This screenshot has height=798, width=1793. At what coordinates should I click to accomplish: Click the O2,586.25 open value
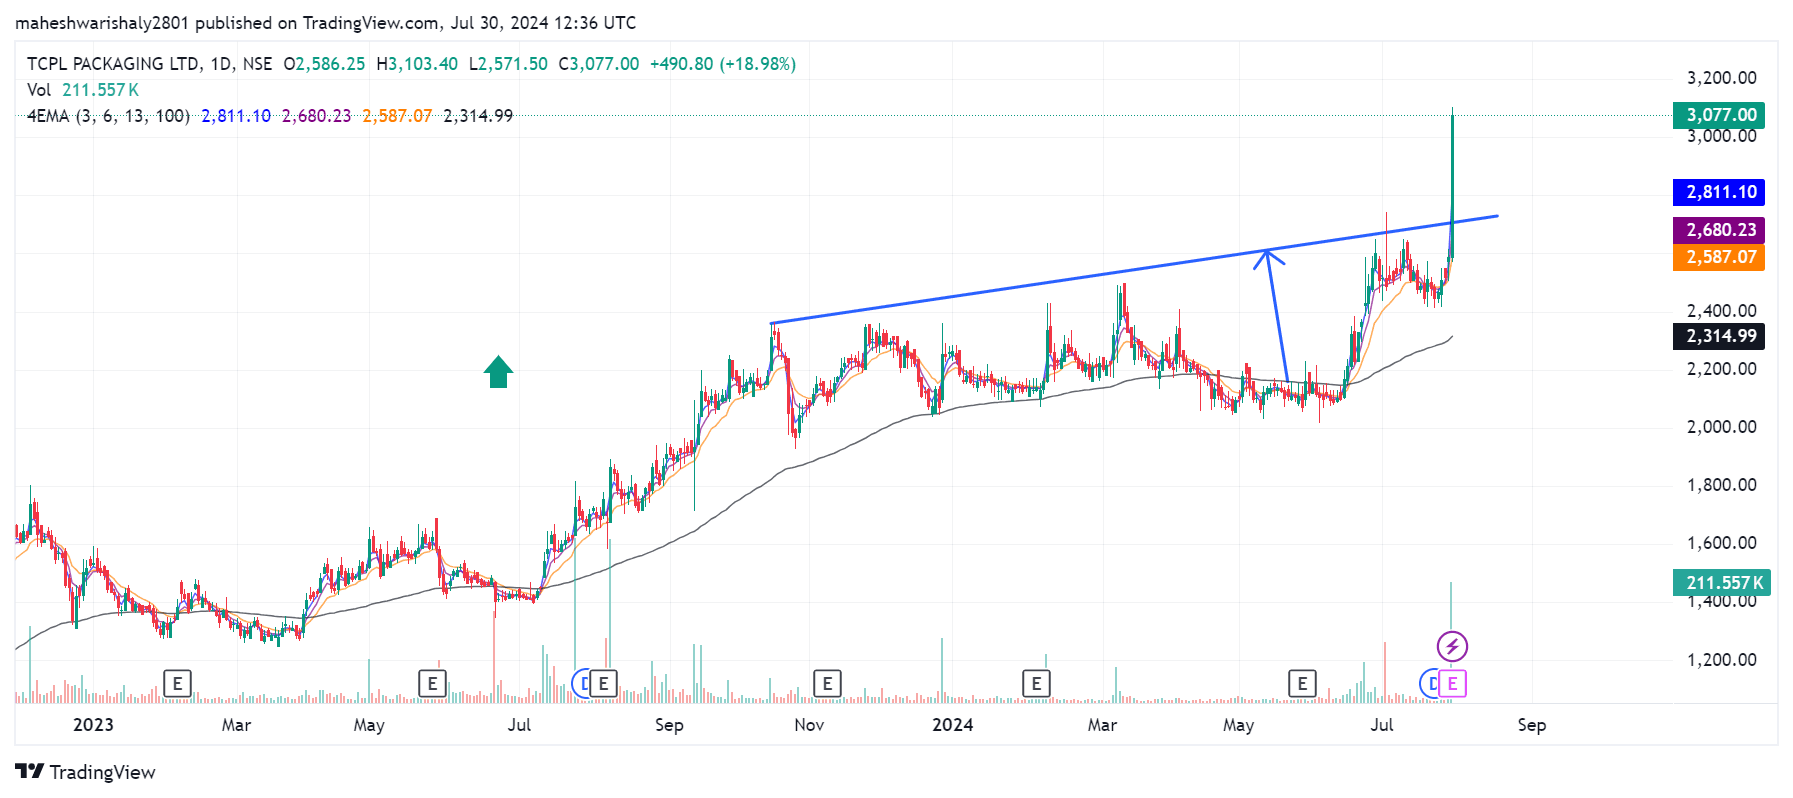coord(324,64)
